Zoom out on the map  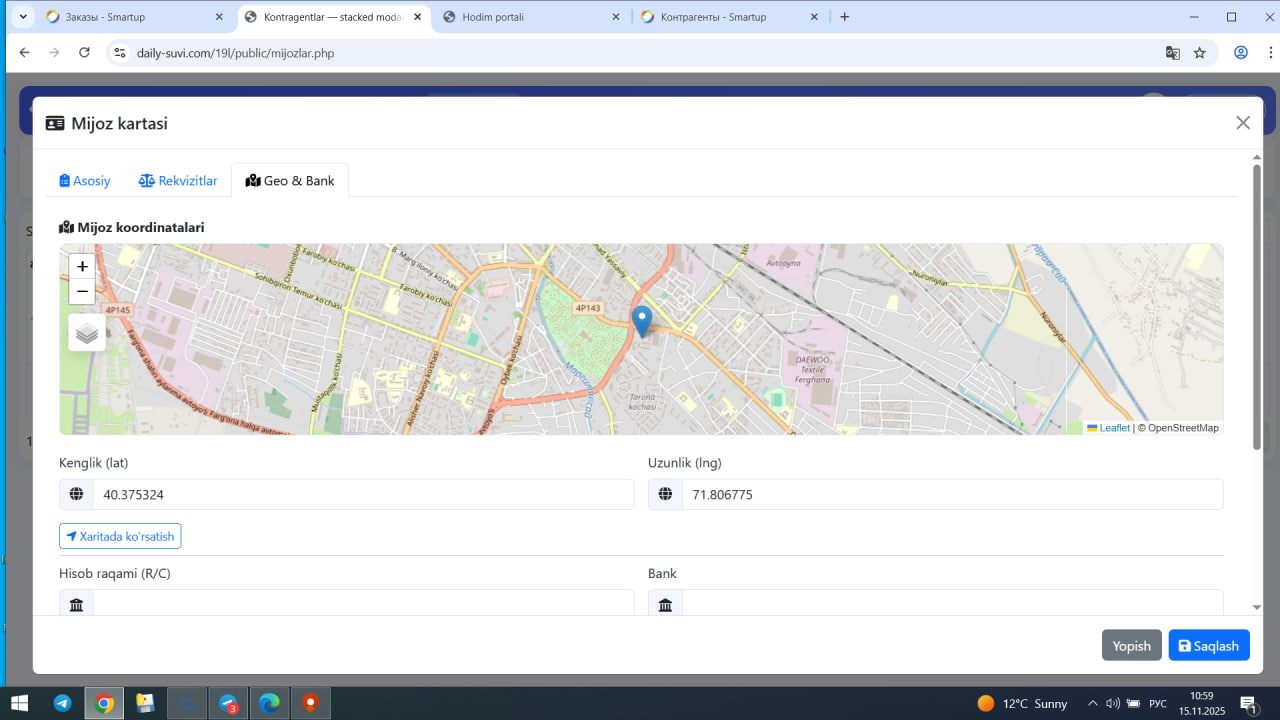(x=82, y=292)
